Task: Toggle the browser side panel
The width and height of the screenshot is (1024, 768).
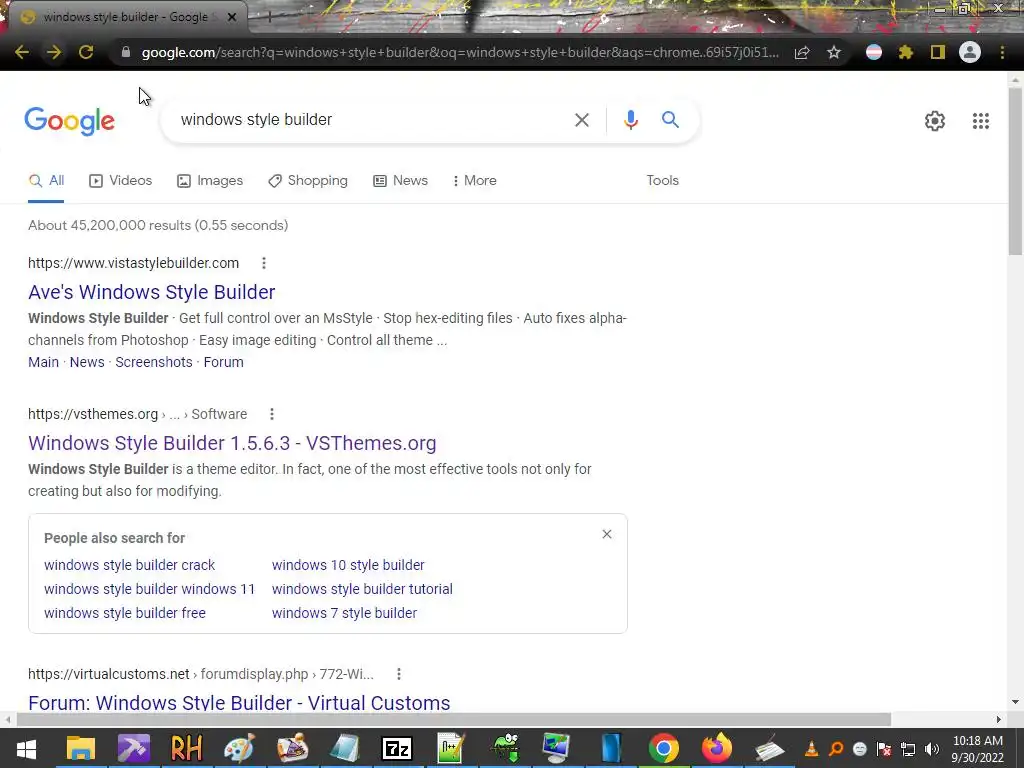Action: click(938, 52)
